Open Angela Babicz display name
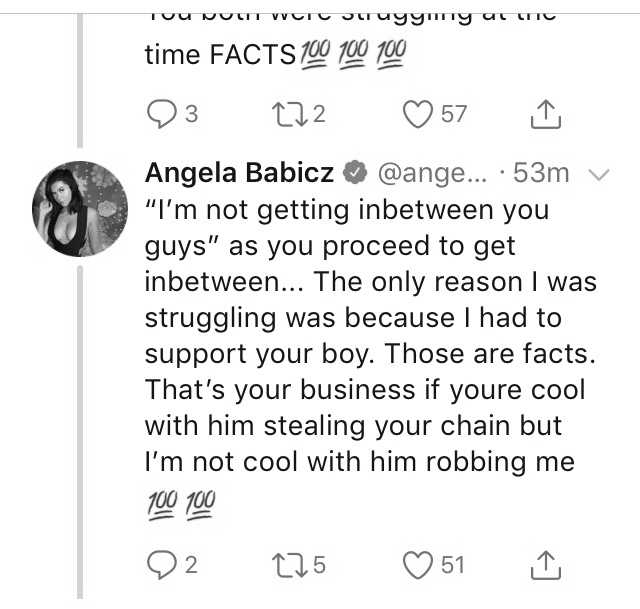This screenshot has height=609, width=640. click(239, 173)
